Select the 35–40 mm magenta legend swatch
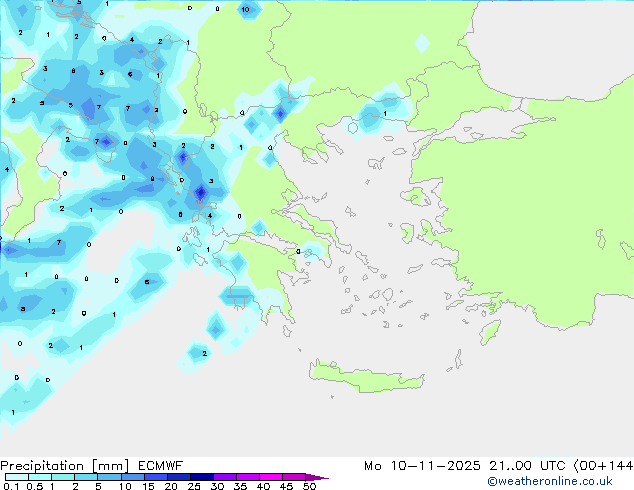 248,477
